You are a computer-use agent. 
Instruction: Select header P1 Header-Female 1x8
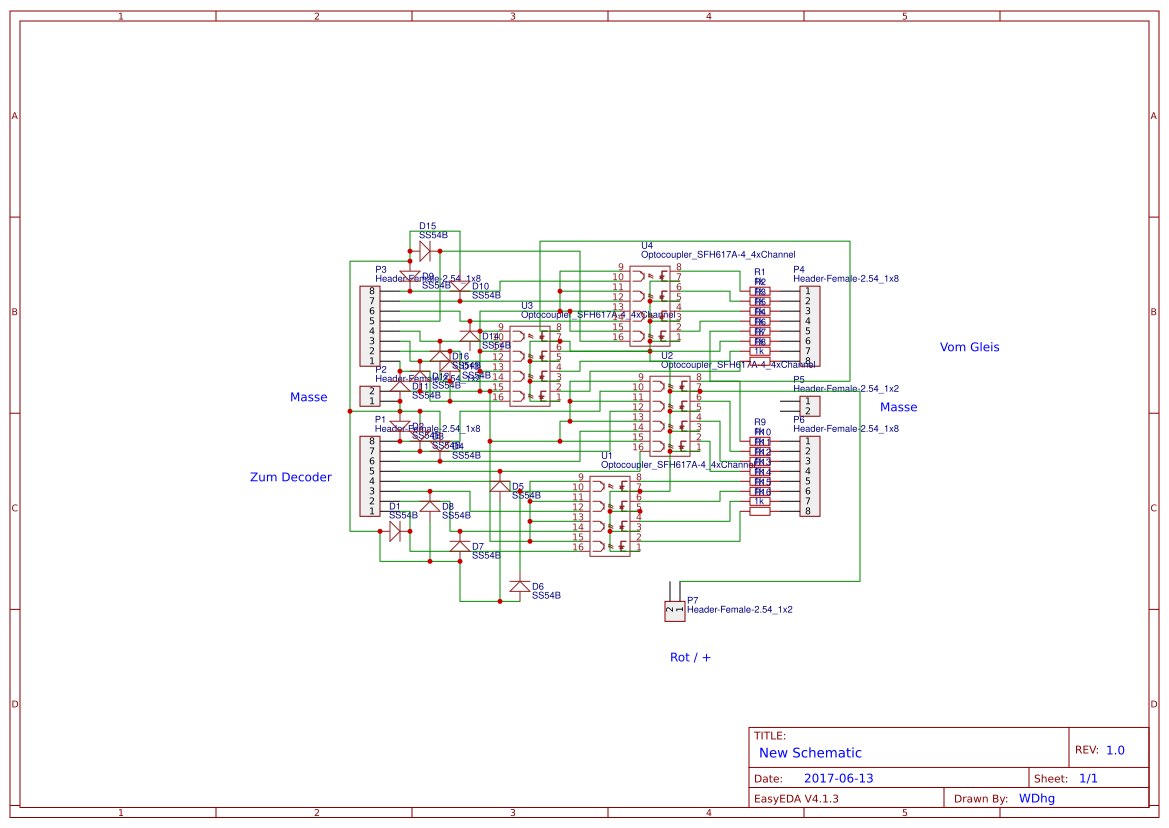coord(370,474)
